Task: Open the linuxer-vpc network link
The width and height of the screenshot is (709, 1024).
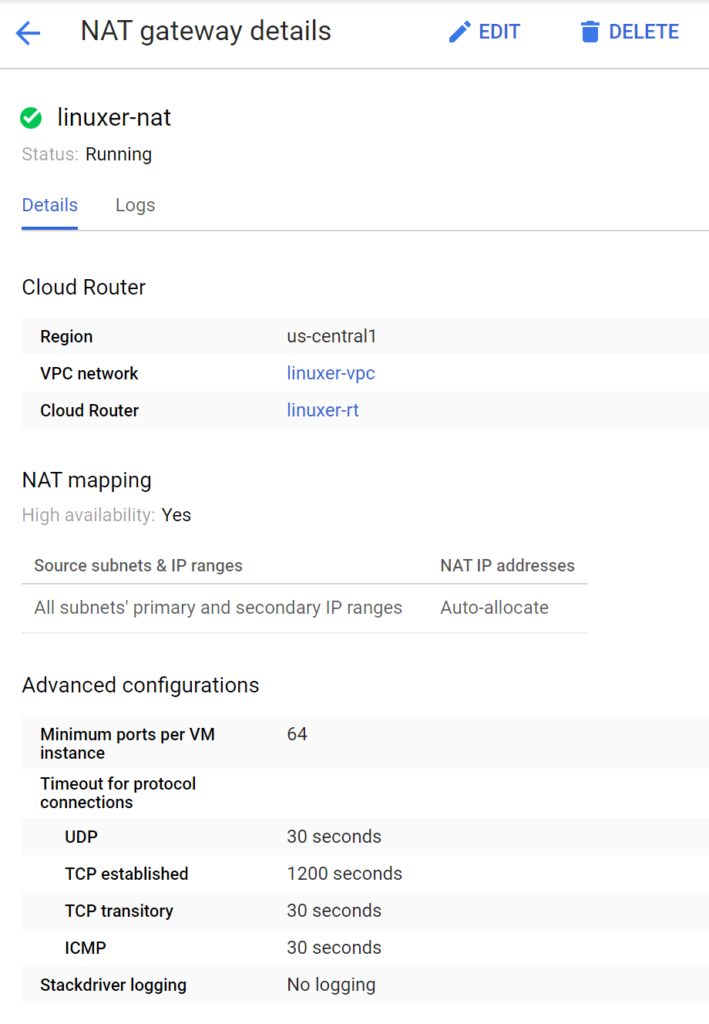Action: (x=330, y=373)
